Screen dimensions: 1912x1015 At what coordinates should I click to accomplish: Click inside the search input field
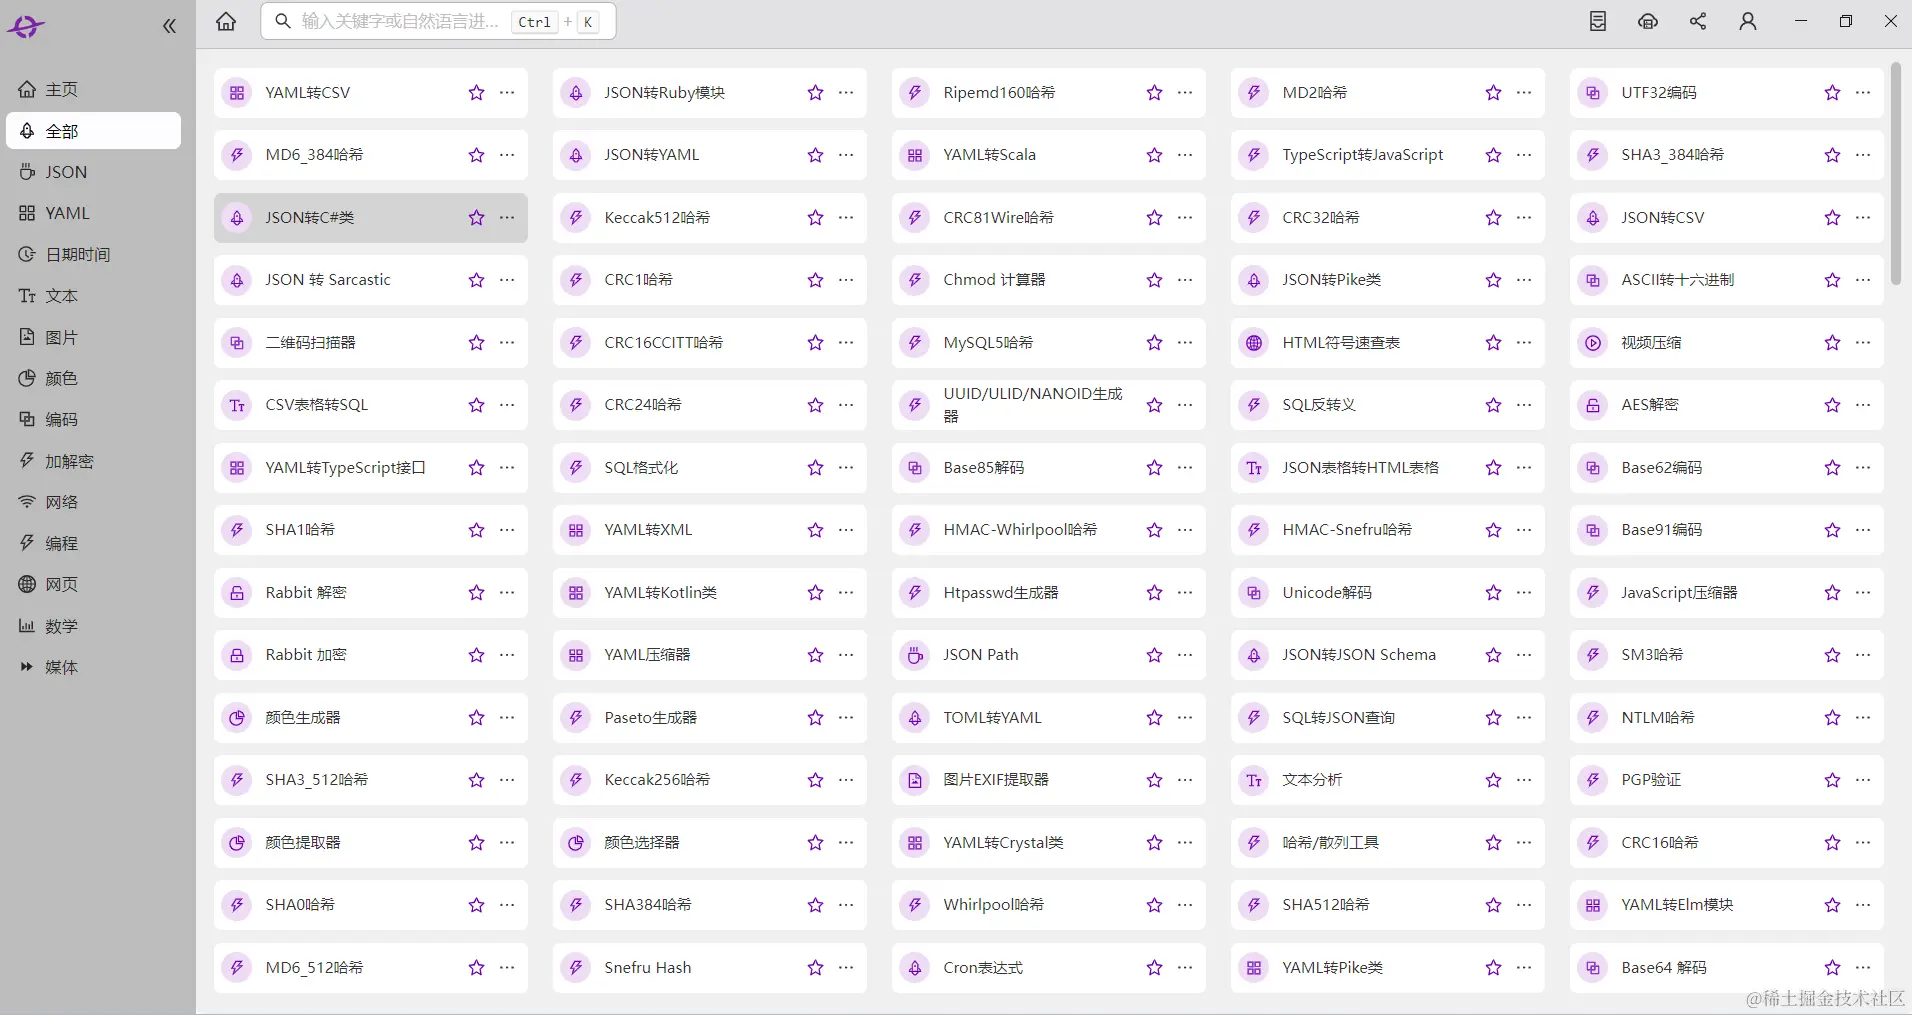pyautogui.click(x=400, y=21)
